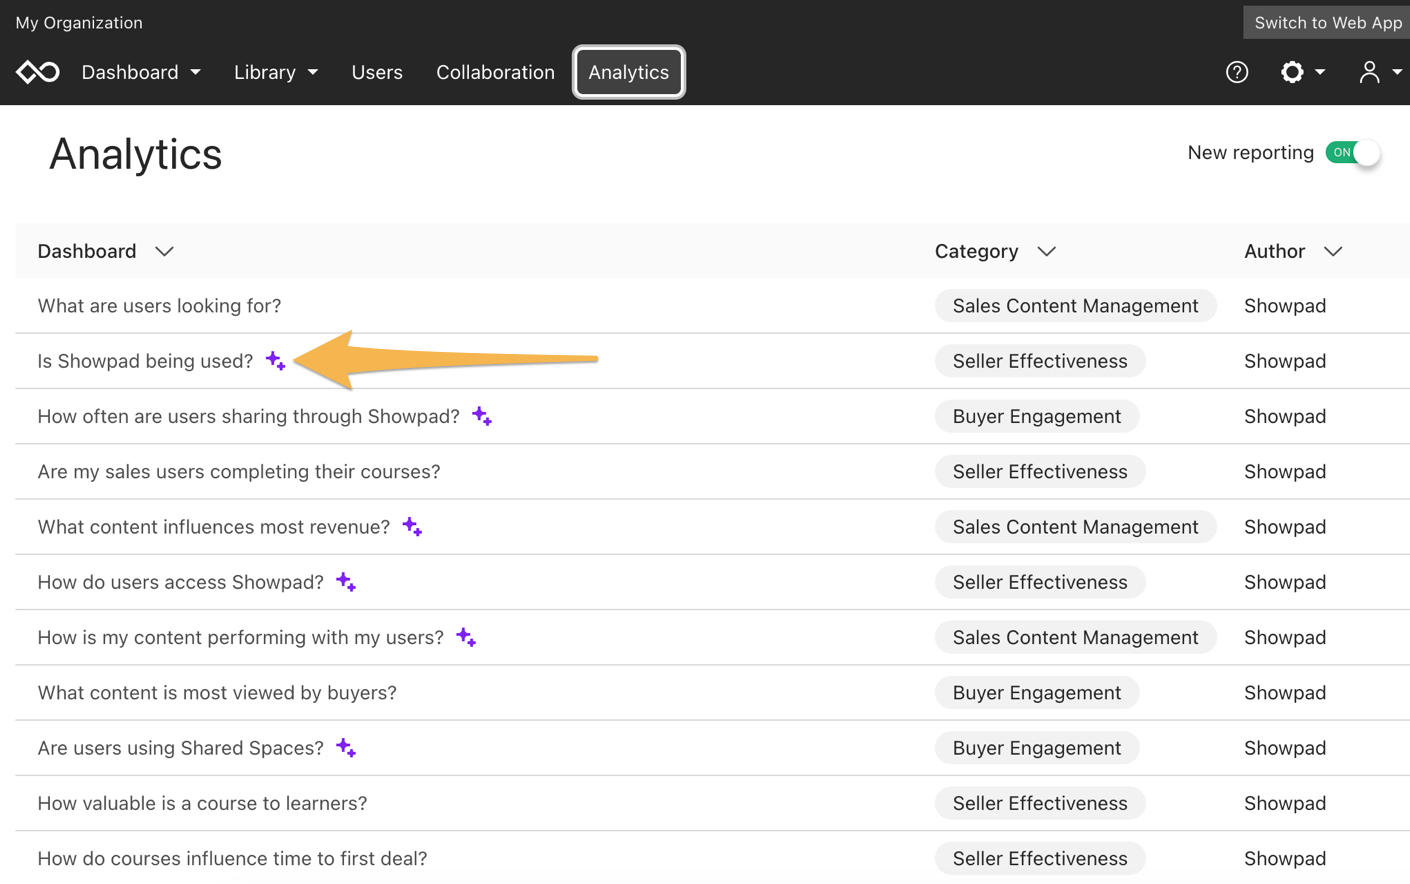Go to the Collaboration tab

(495, 72)
